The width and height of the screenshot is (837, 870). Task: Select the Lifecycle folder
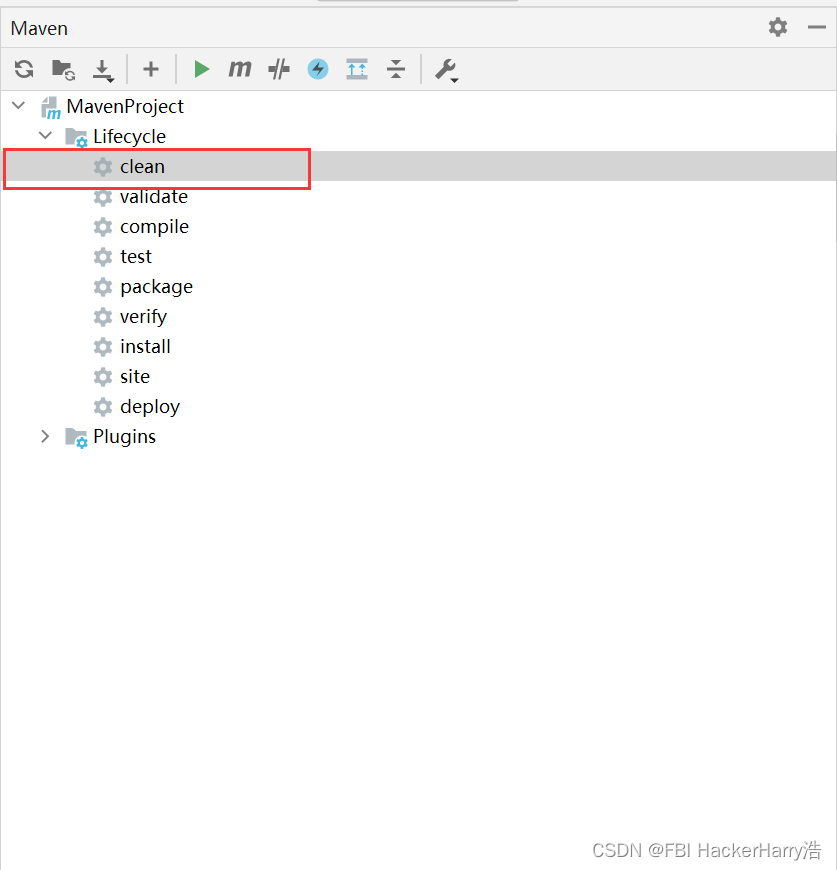pyautogui.click(x=129, y=136)
